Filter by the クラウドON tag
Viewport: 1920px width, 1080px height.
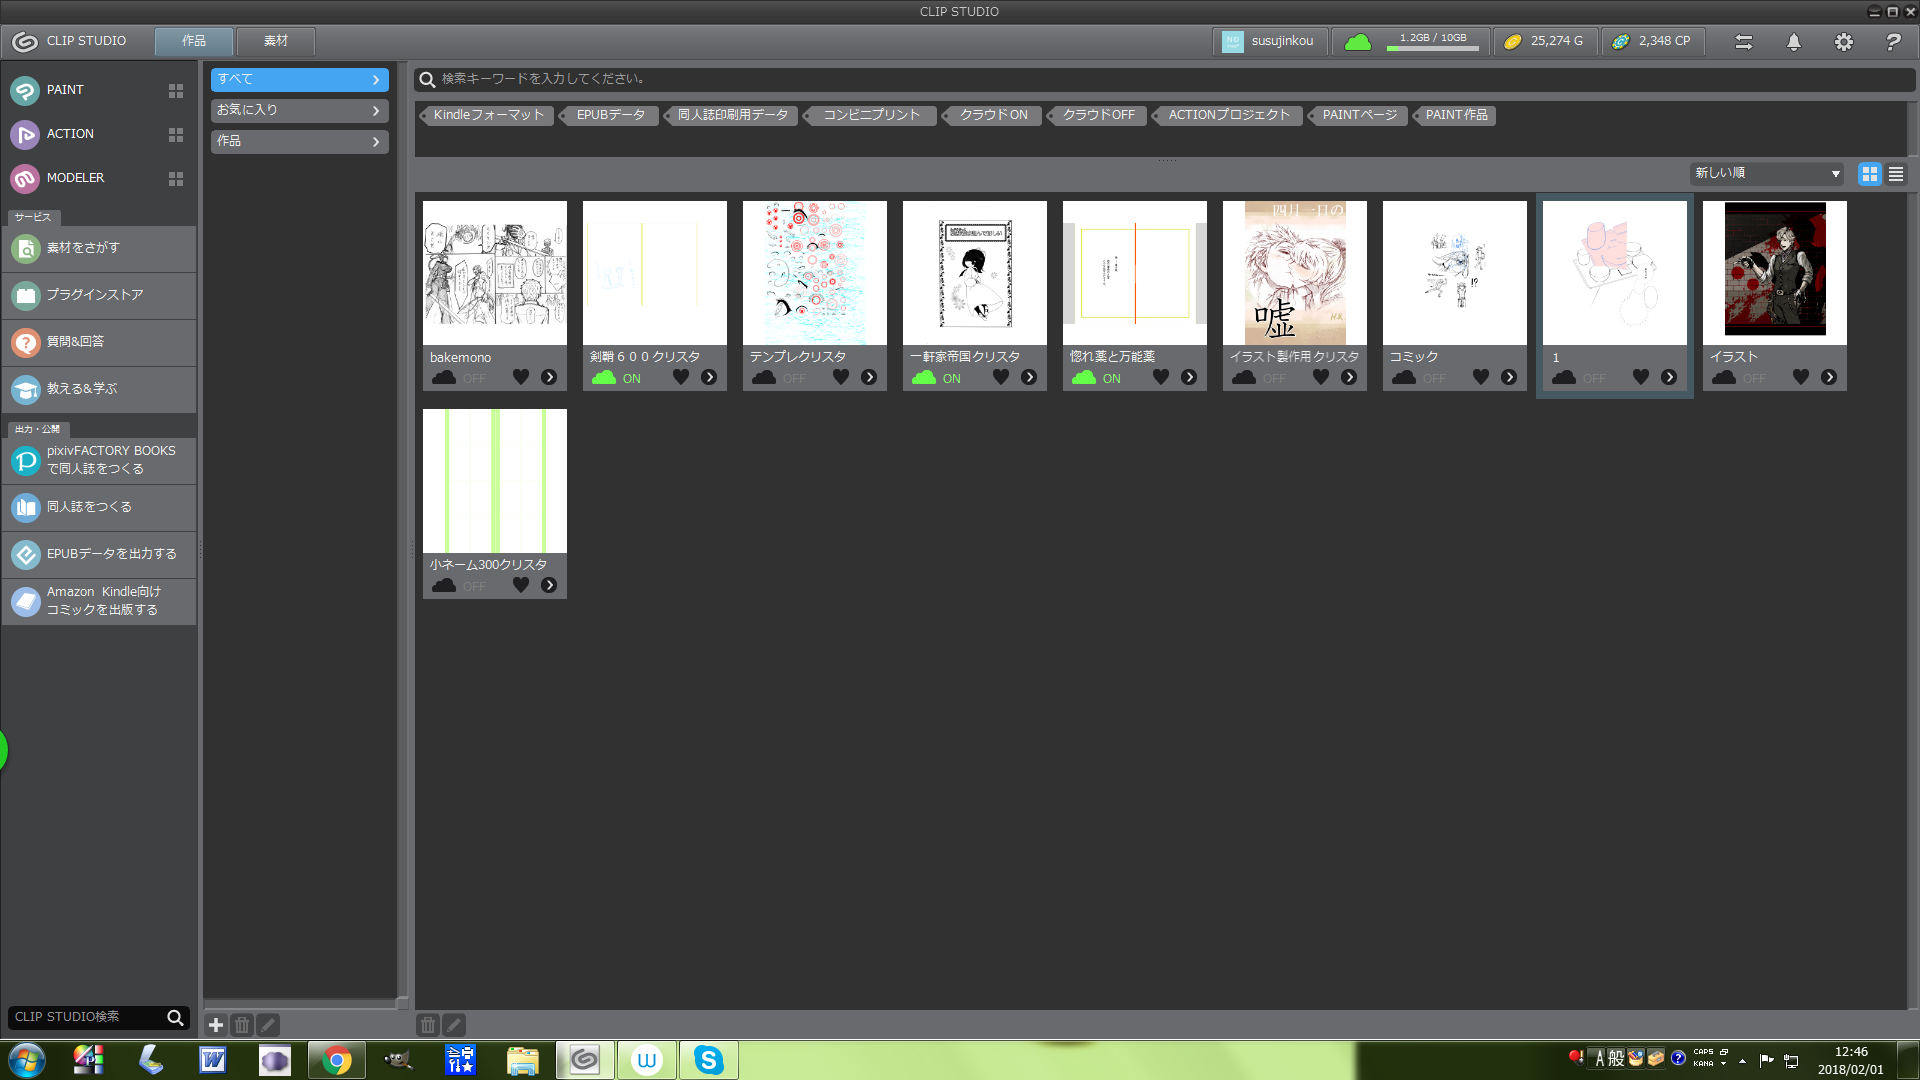pyautogui.click(x=993, y=115)
